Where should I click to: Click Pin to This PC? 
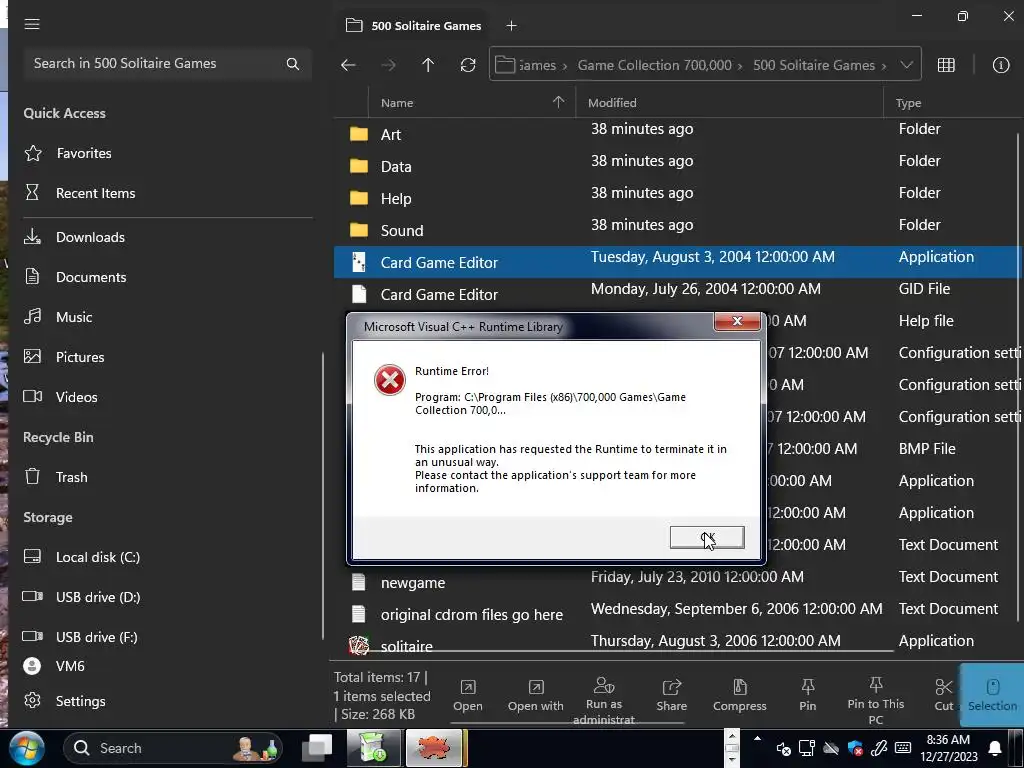tap(875, 701)
